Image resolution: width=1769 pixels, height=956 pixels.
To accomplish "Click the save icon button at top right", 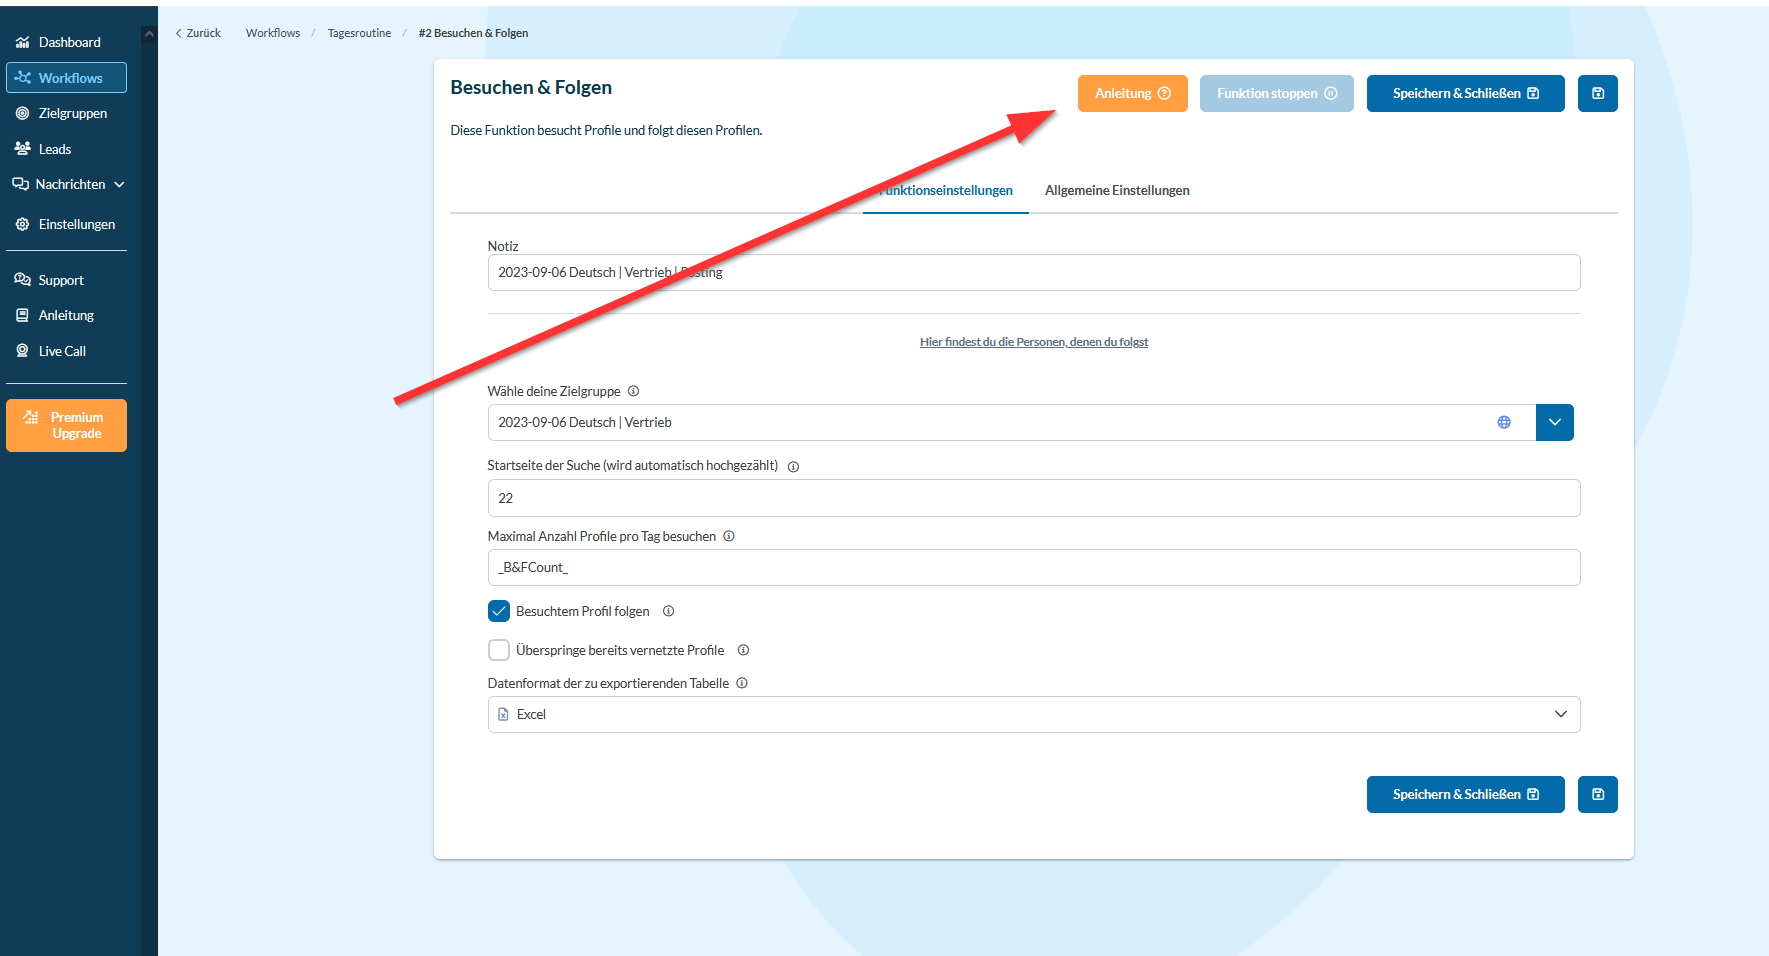I will pos(1597,94).
